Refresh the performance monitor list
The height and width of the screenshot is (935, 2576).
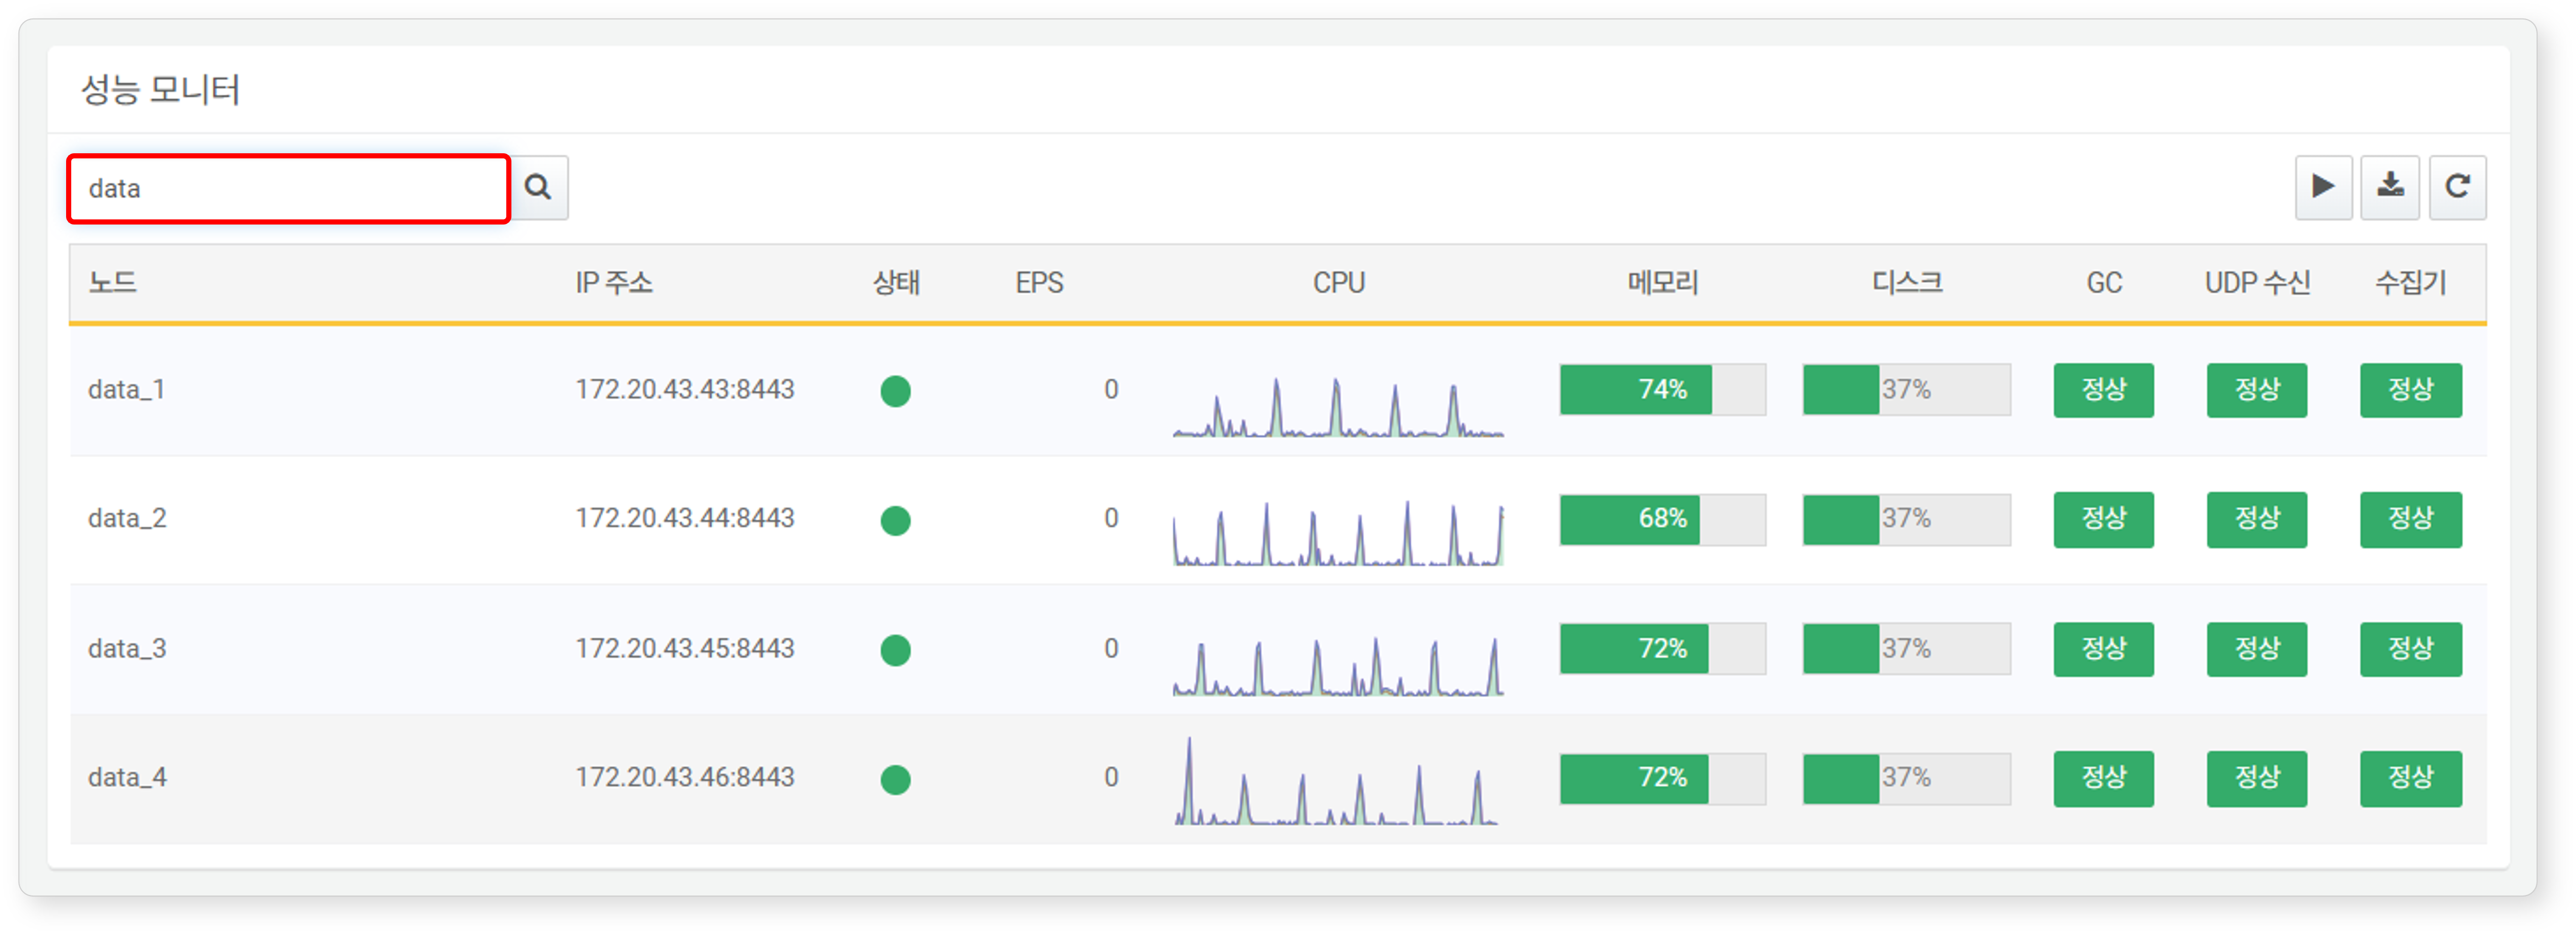click(x=2457, y=187)
